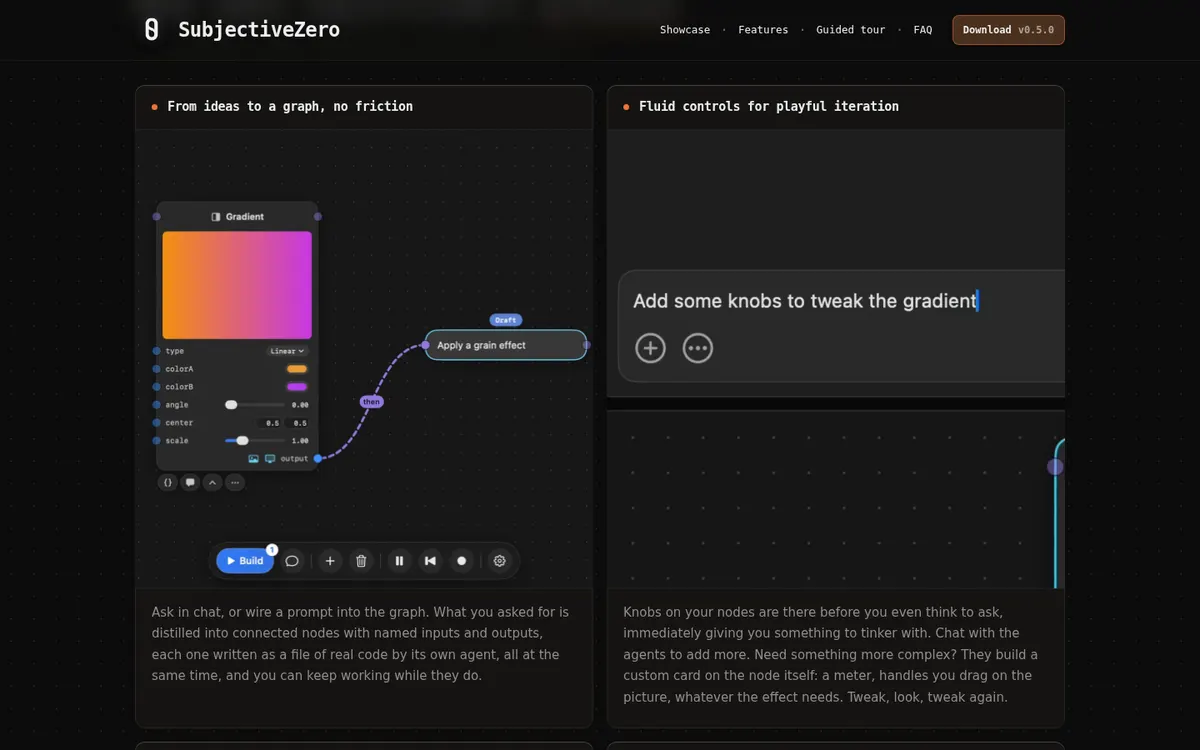Click the angle slider track
This screenshot has width=1200, height=750.
pos(255,405)
